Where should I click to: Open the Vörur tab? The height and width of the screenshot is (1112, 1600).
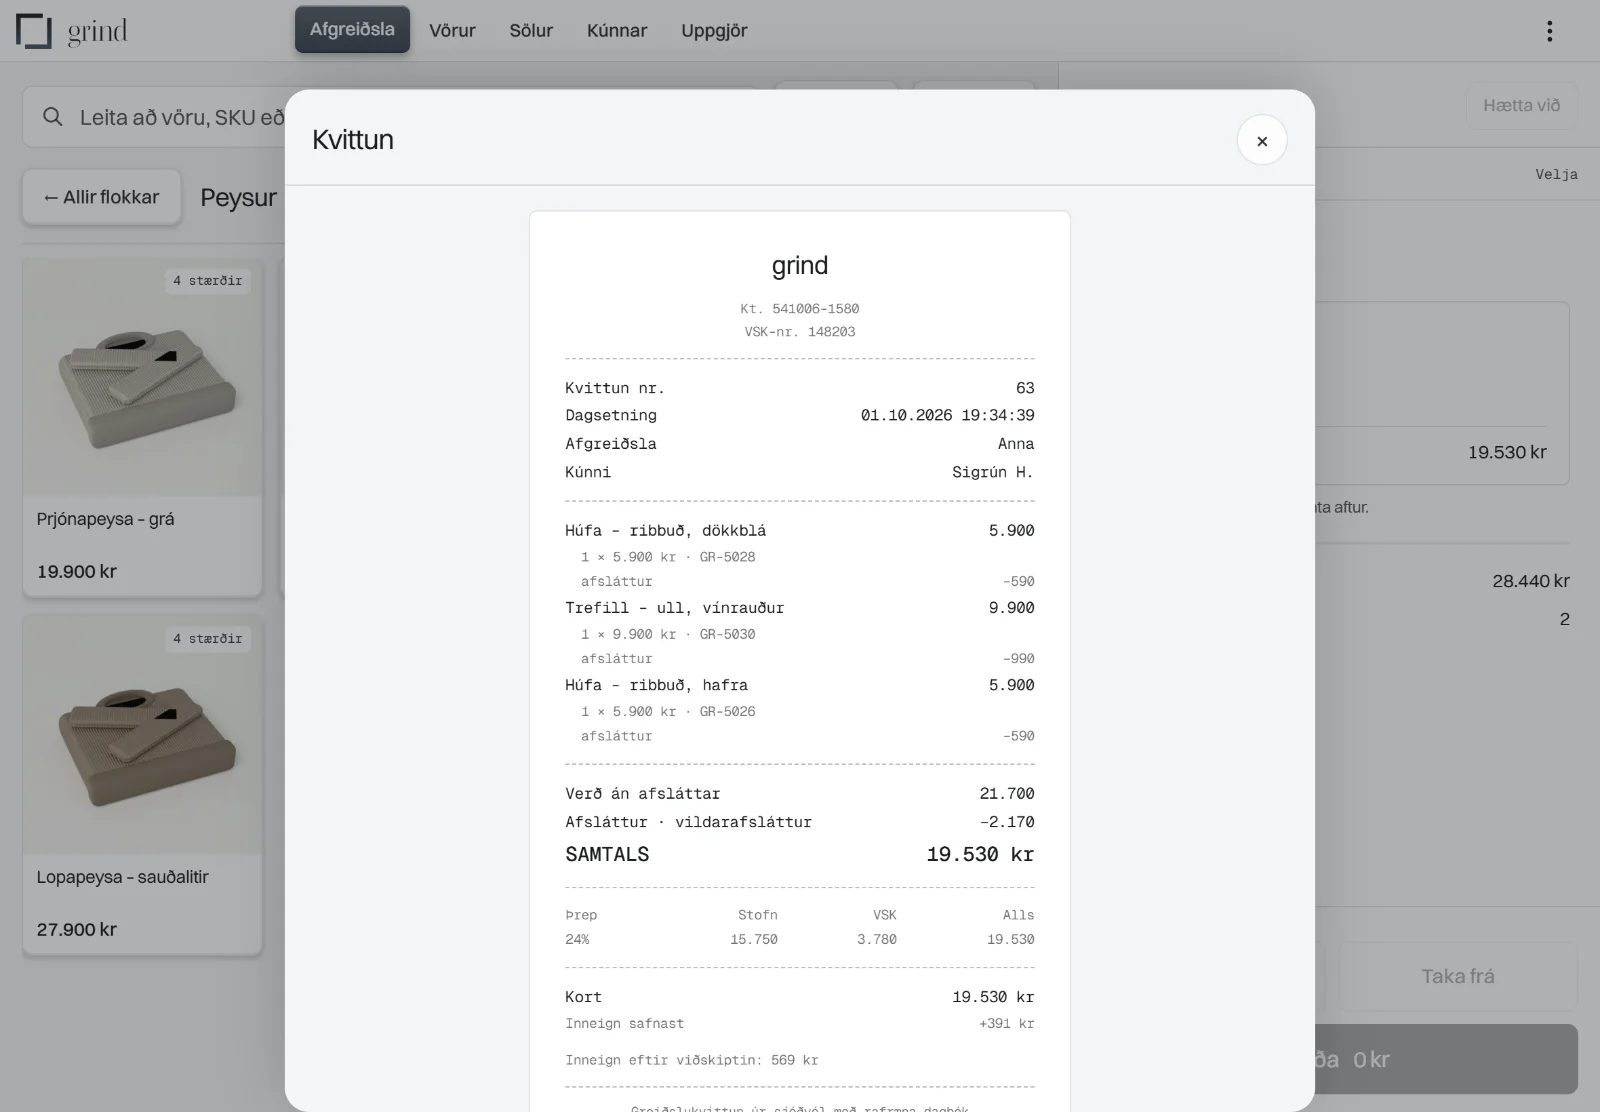point(452,31)
